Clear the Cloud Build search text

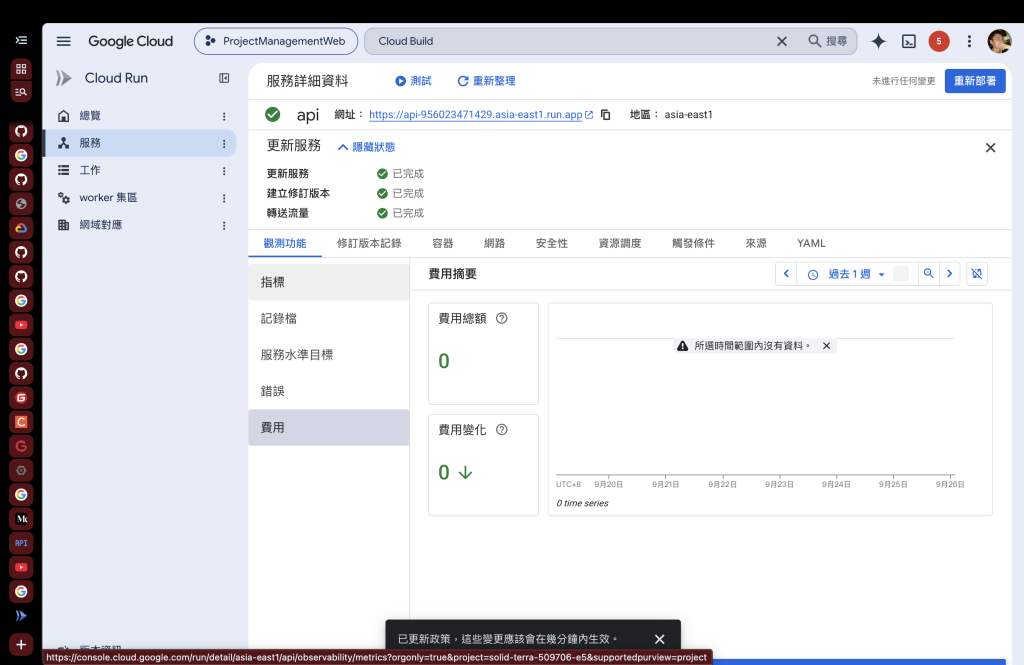[782, 41]
